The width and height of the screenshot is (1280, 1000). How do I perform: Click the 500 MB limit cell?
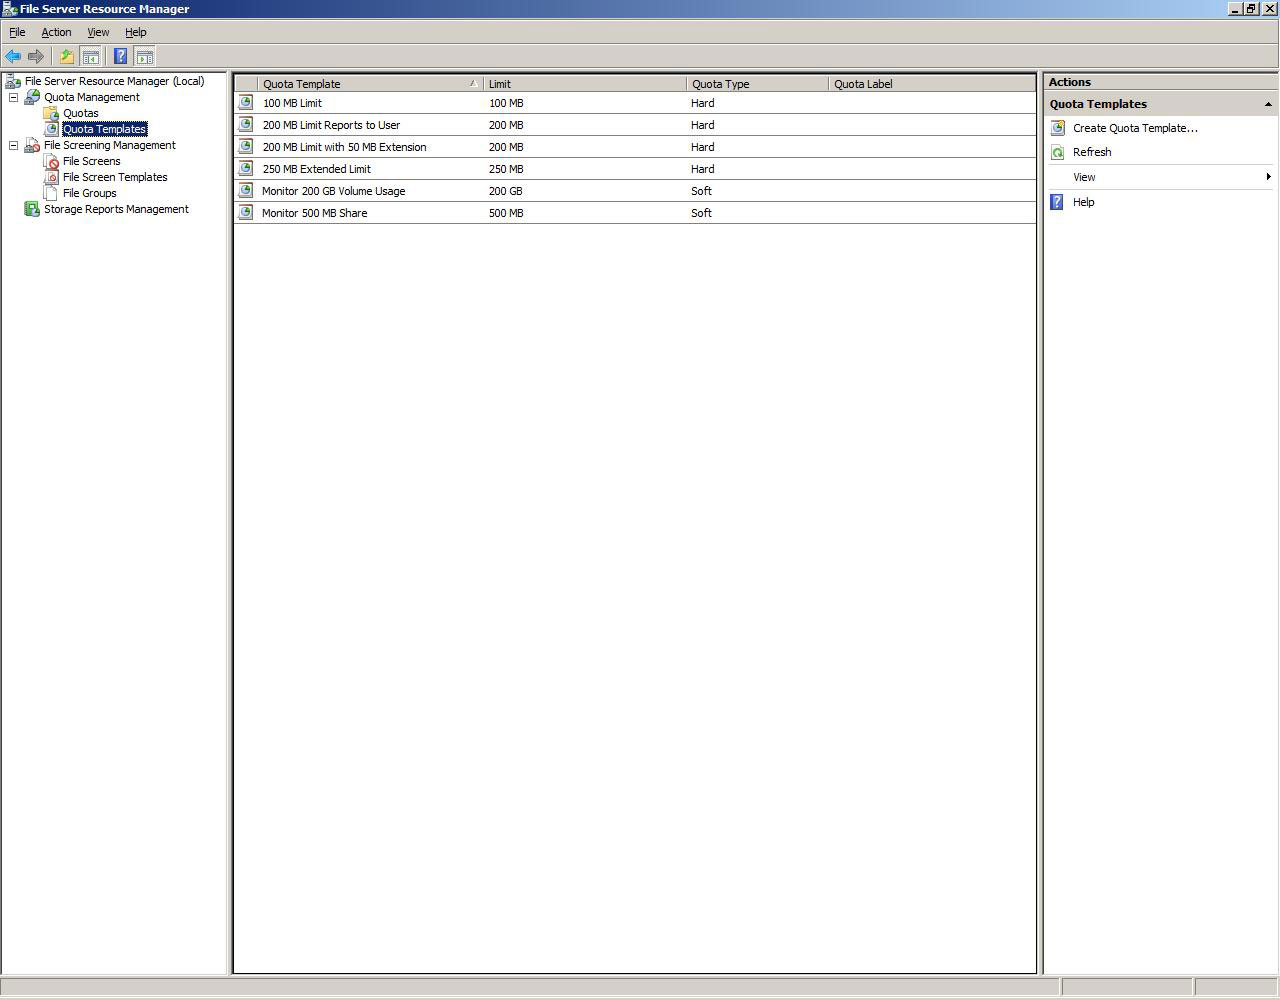point(506,213)
